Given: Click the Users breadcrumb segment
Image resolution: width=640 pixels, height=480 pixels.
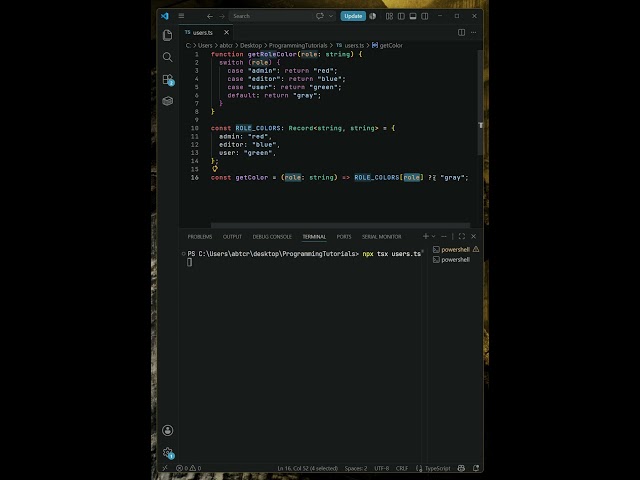Looking at the screenshot, I should tap(205, 45).
